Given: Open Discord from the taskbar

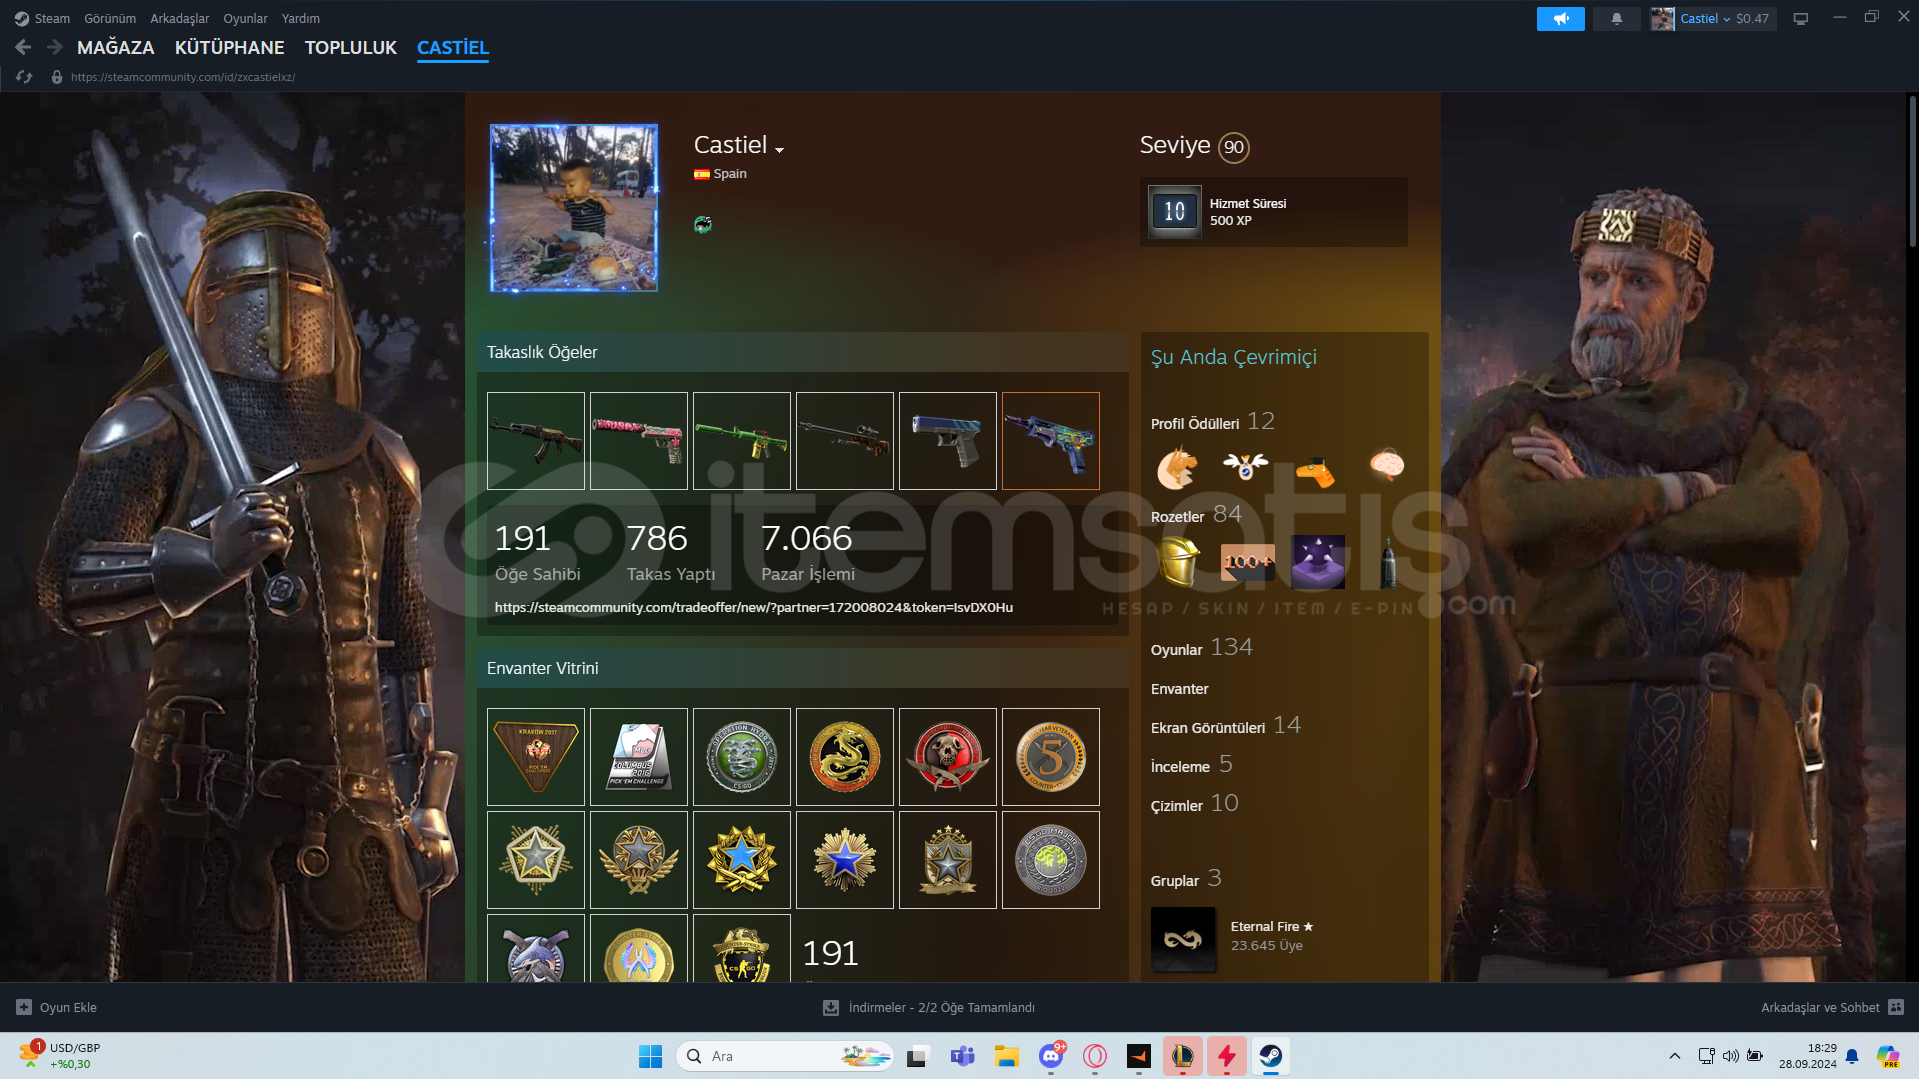Looking at the screenshot, I should [x=1051, y=1056].
